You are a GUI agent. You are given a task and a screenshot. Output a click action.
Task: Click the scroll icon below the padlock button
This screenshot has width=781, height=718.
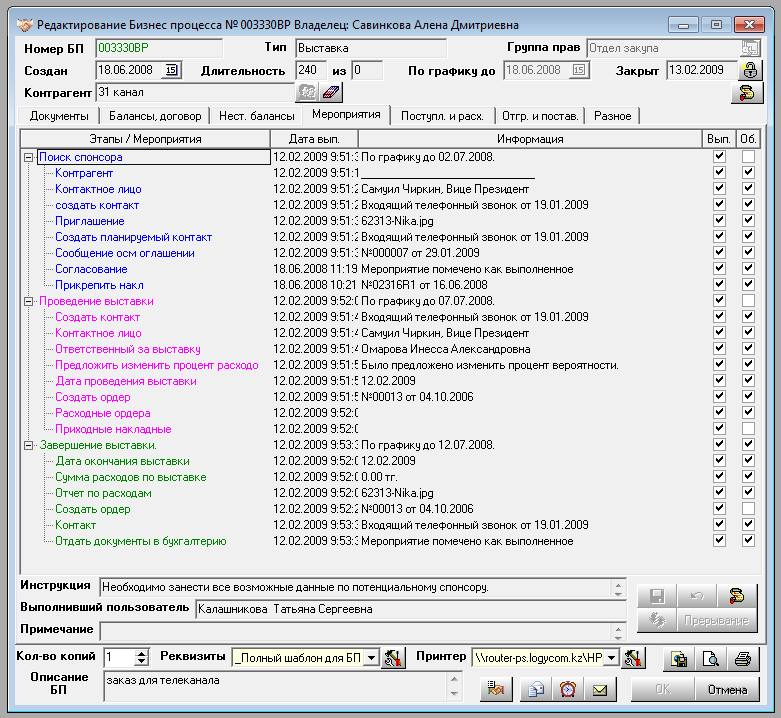click(x=746, y=93)
